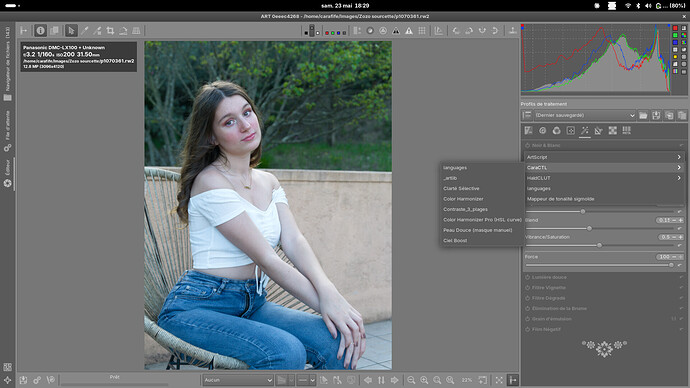The height and width of the screenshot is (388, 690).
Task: Toggle fullscreen from bottom bar
Action: 499,380
